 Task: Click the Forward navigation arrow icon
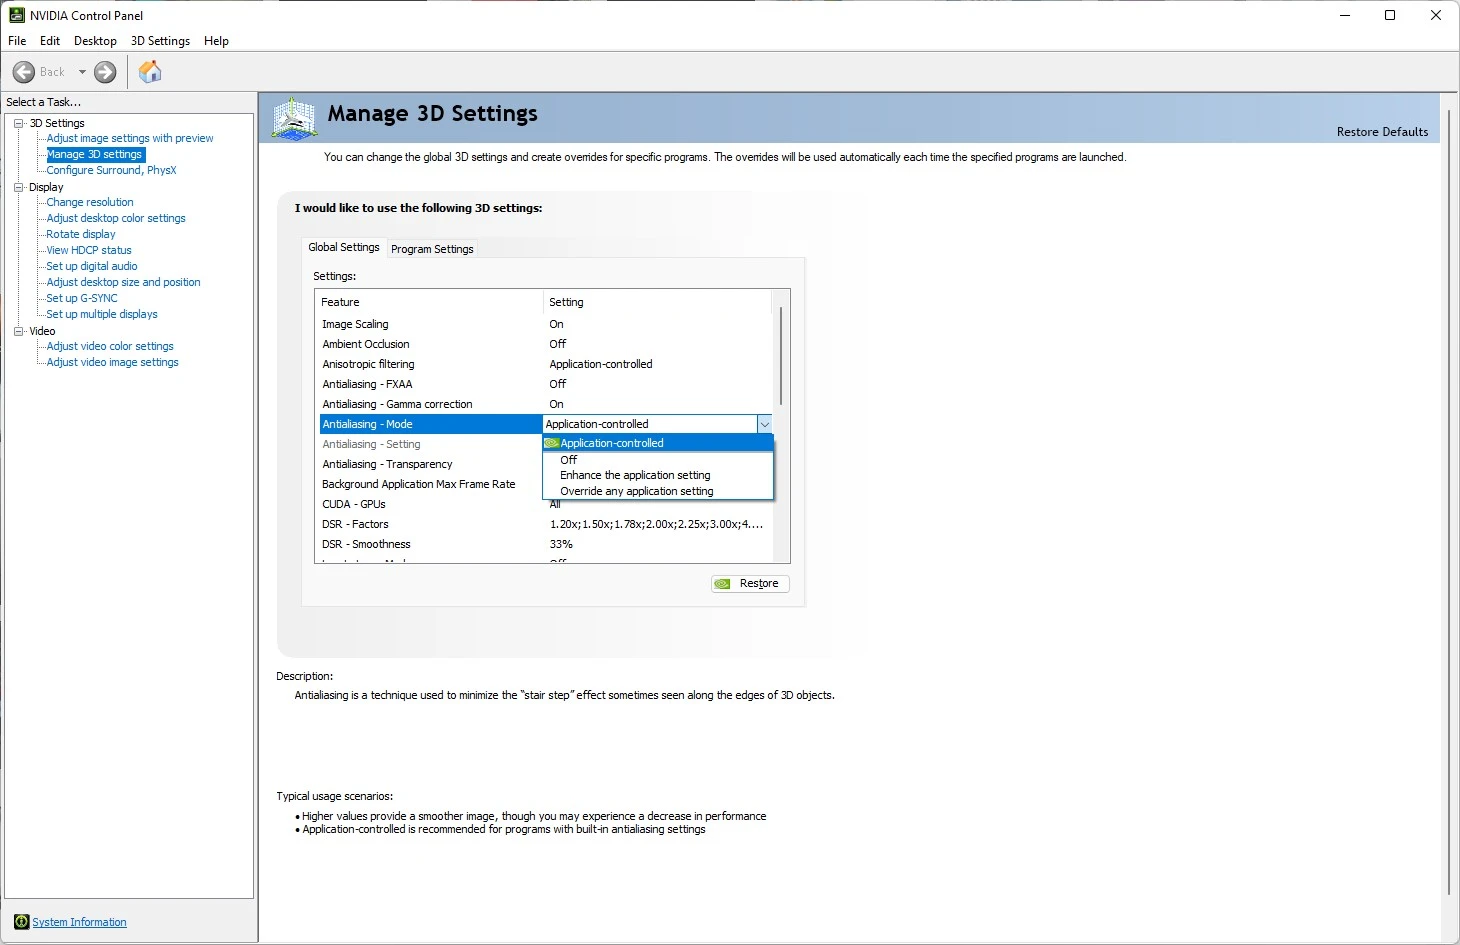(x=104, y=71)
